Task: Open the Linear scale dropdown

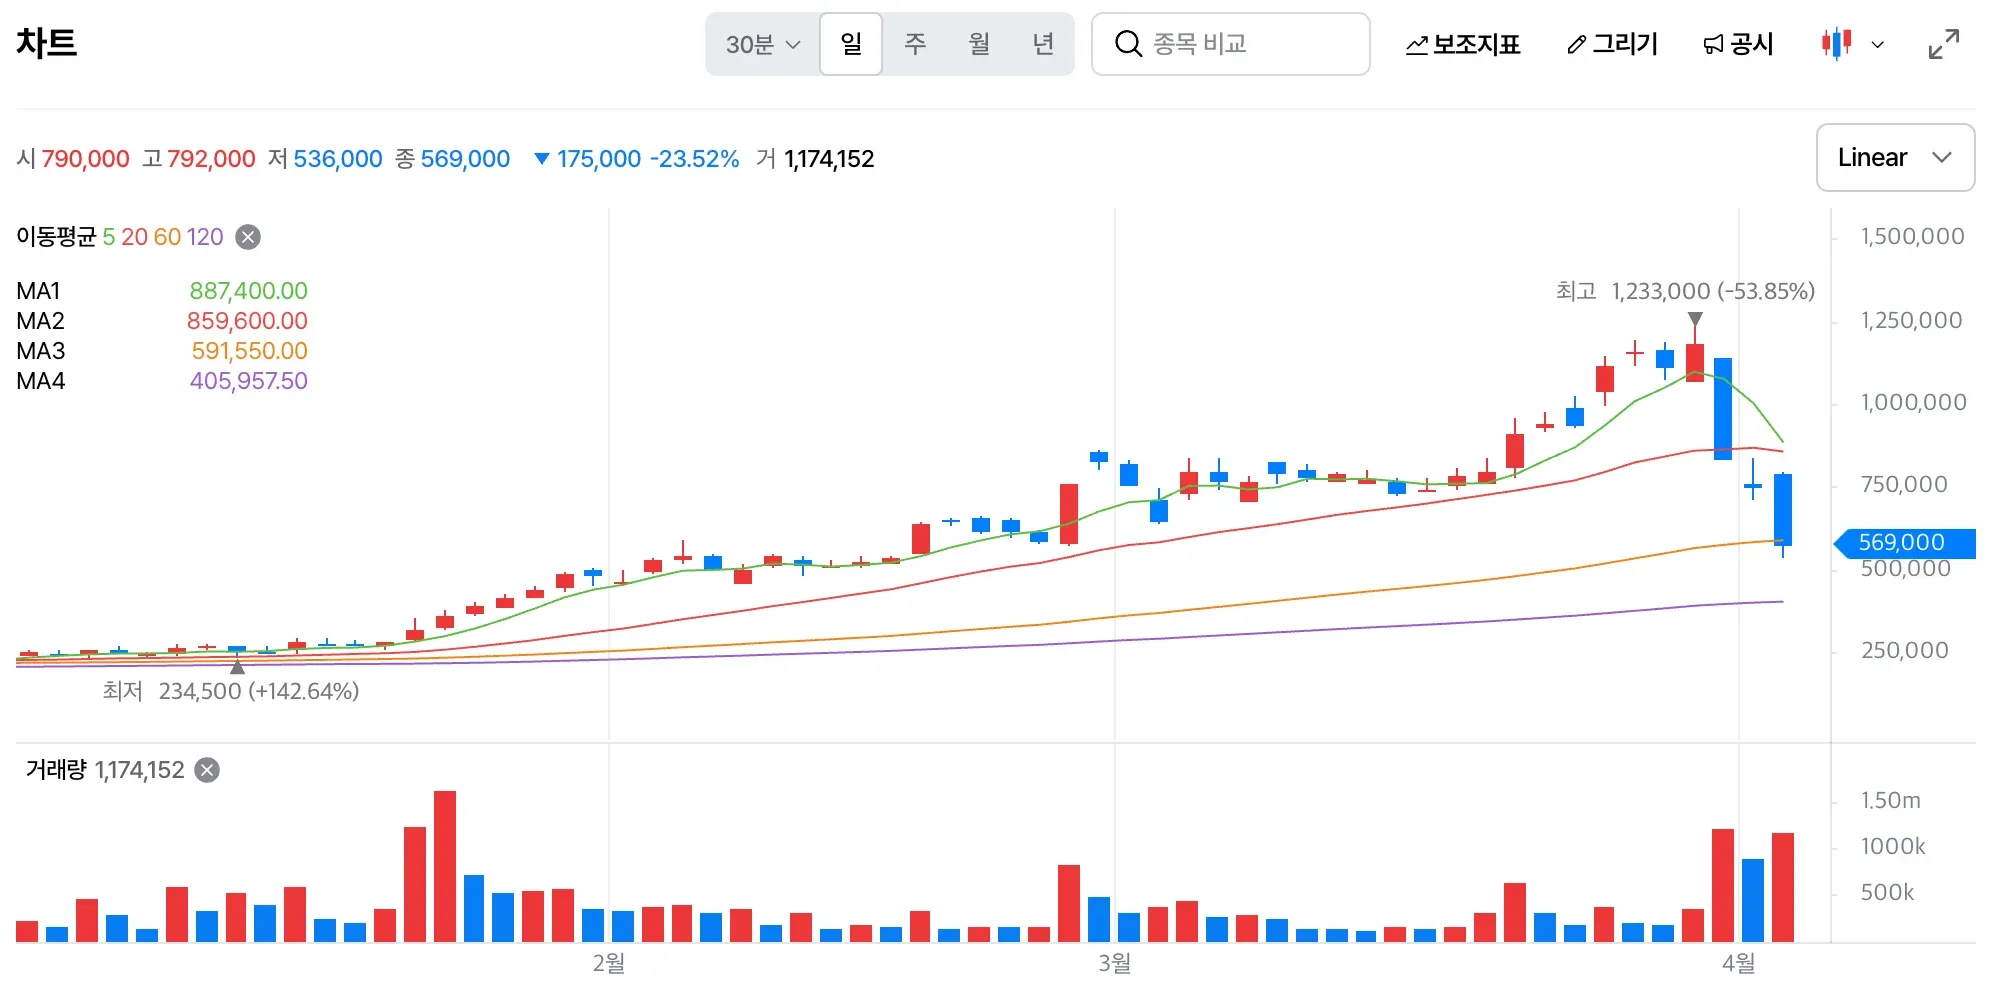Action: (x=1894, y=157)
